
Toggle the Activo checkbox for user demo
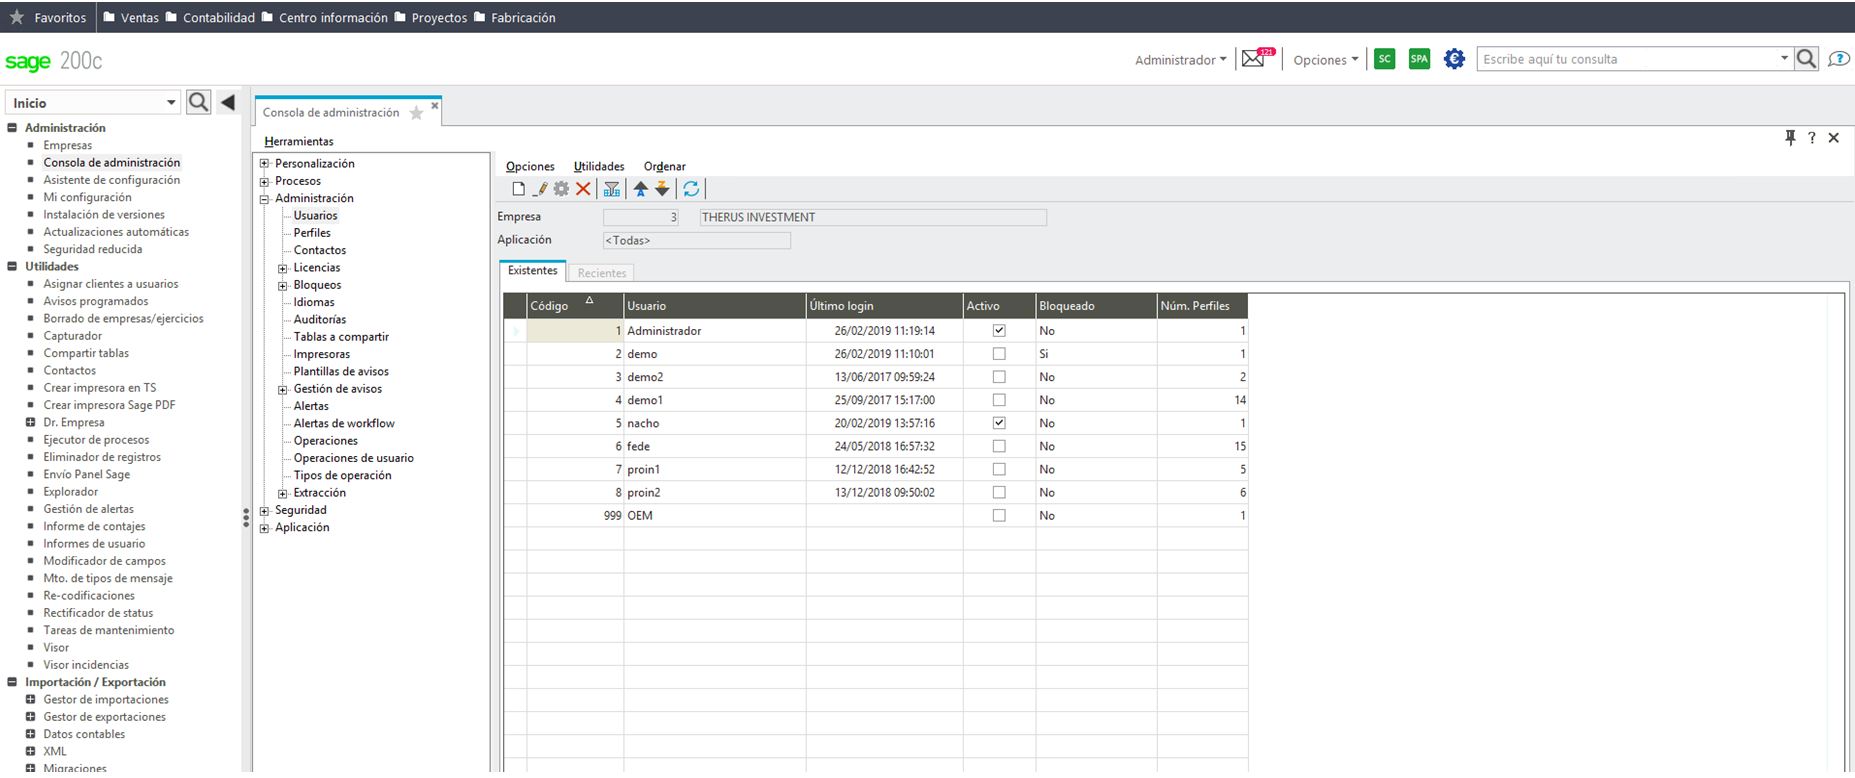(999, 353)
